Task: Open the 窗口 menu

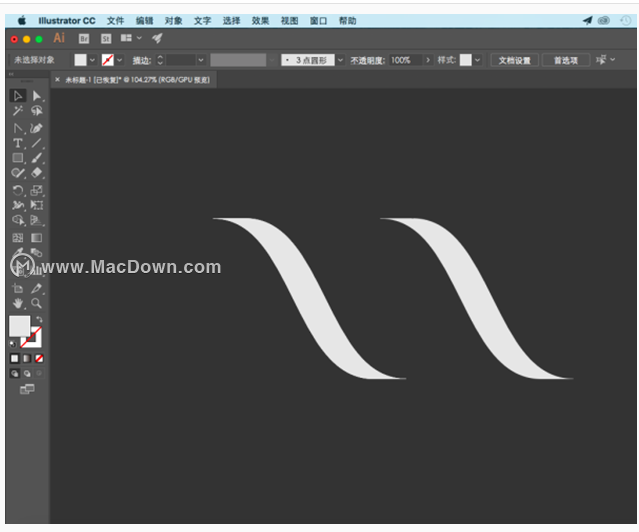Action: click(318, 21)
